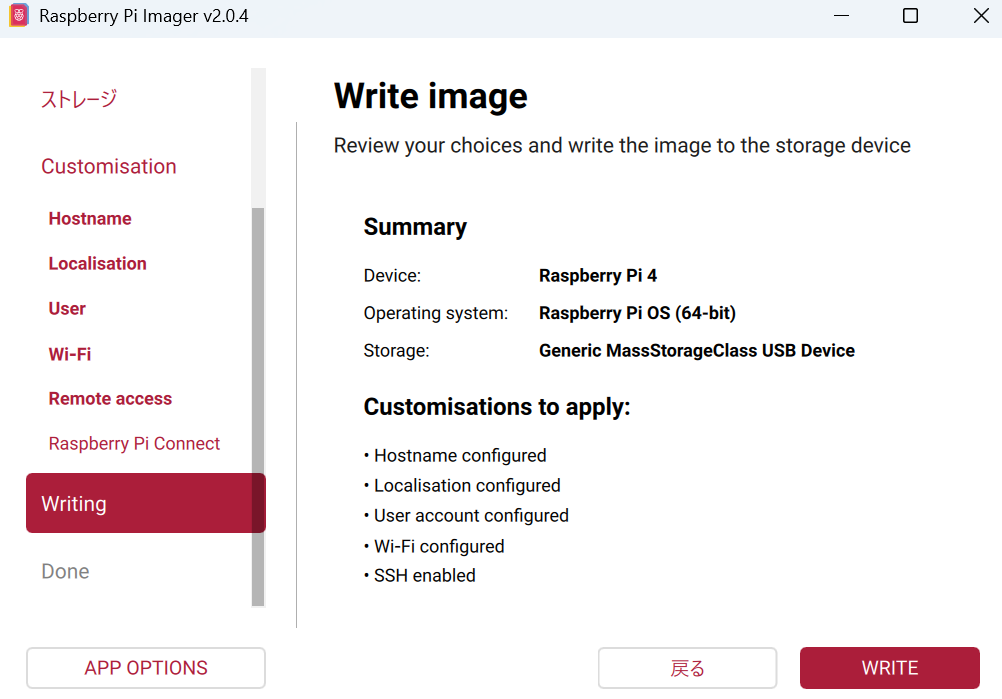The image size is (1002, 699).
Task: Click the Write image heading
Action: pos(430,96)
